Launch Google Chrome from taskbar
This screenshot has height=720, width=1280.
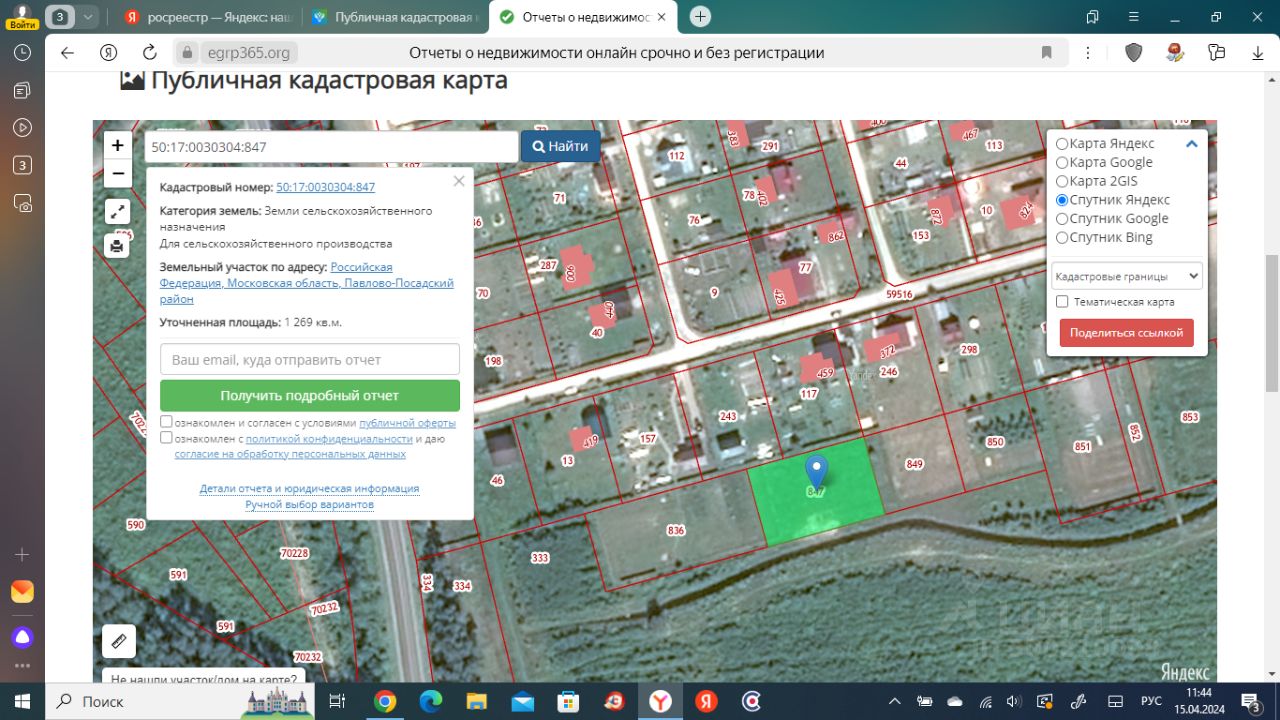(385, 701)
